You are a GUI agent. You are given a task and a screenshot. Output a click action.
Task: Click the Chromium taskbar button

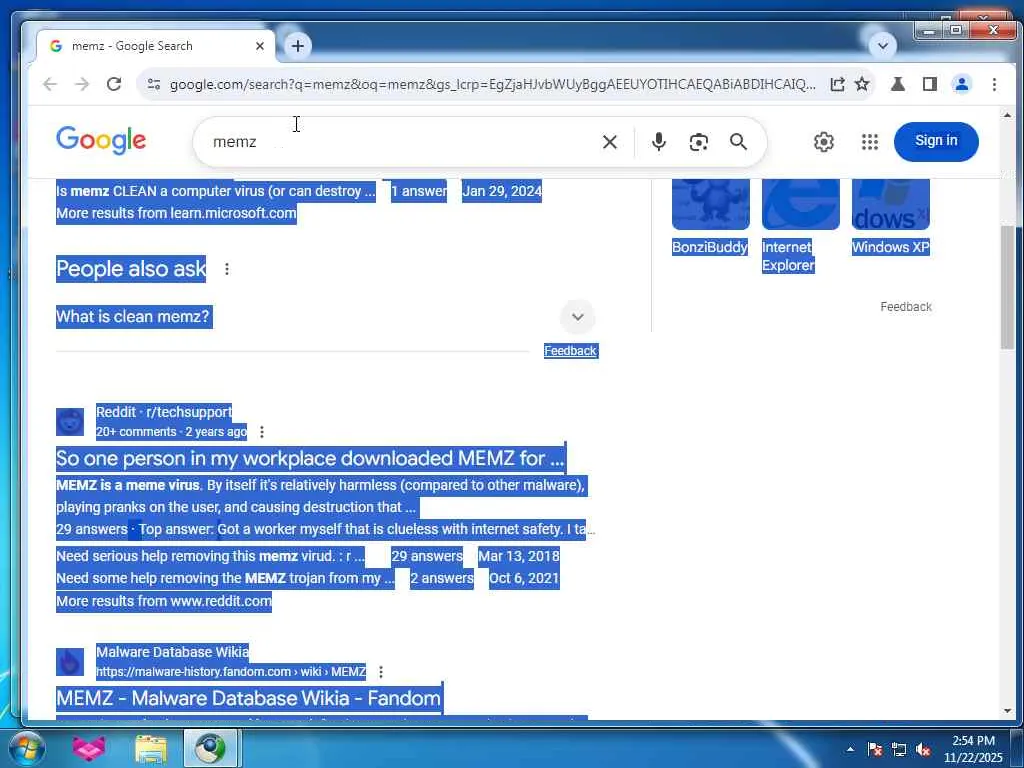(211, 748)
